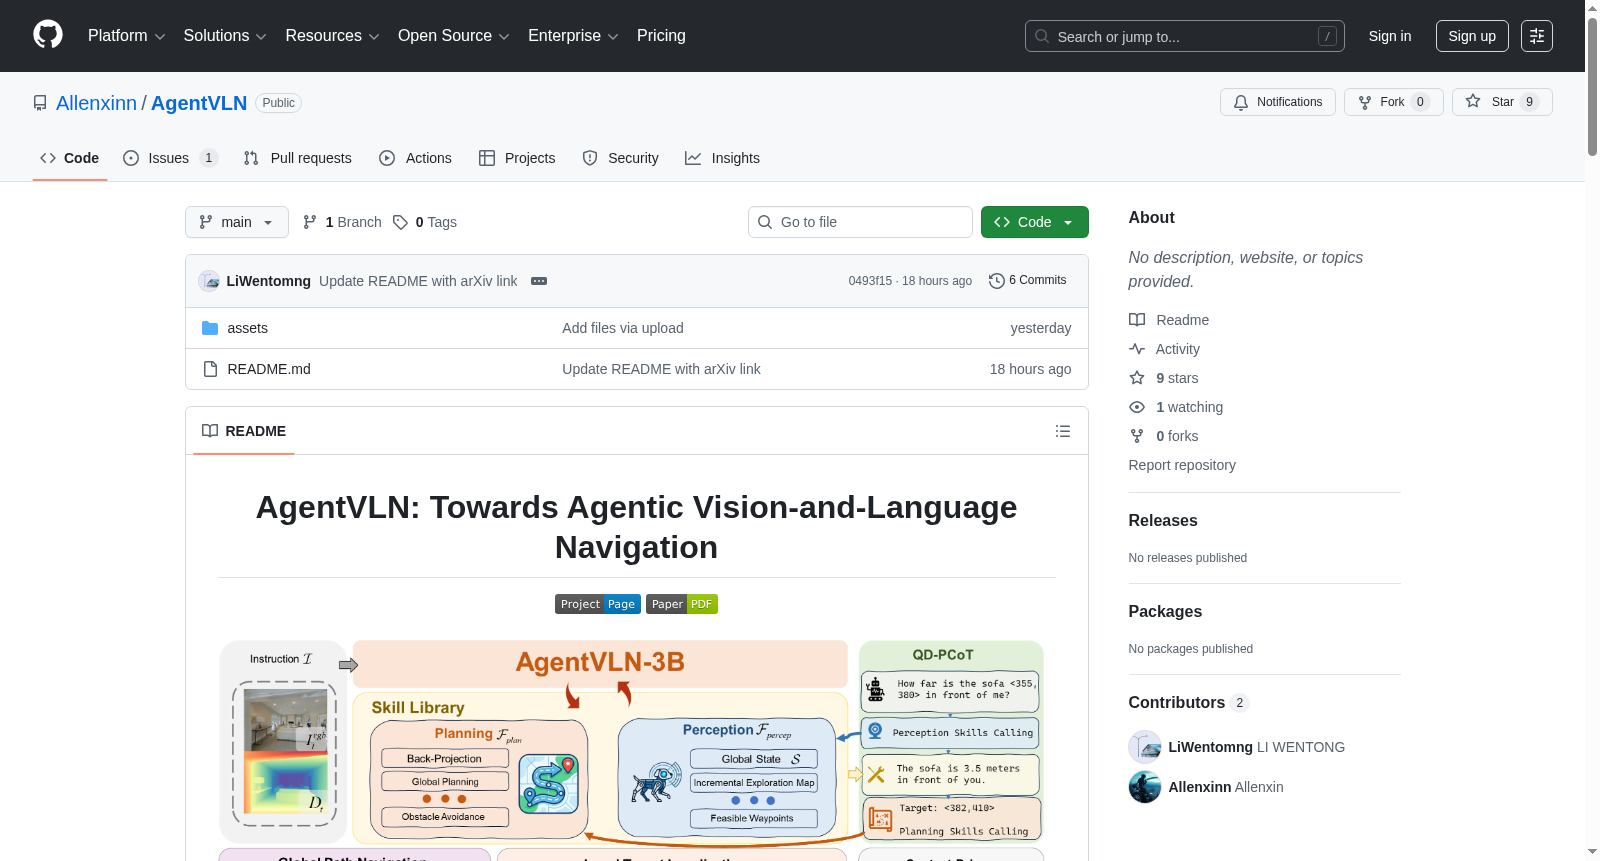Open LiWentomng commit author link

(269, 281)
